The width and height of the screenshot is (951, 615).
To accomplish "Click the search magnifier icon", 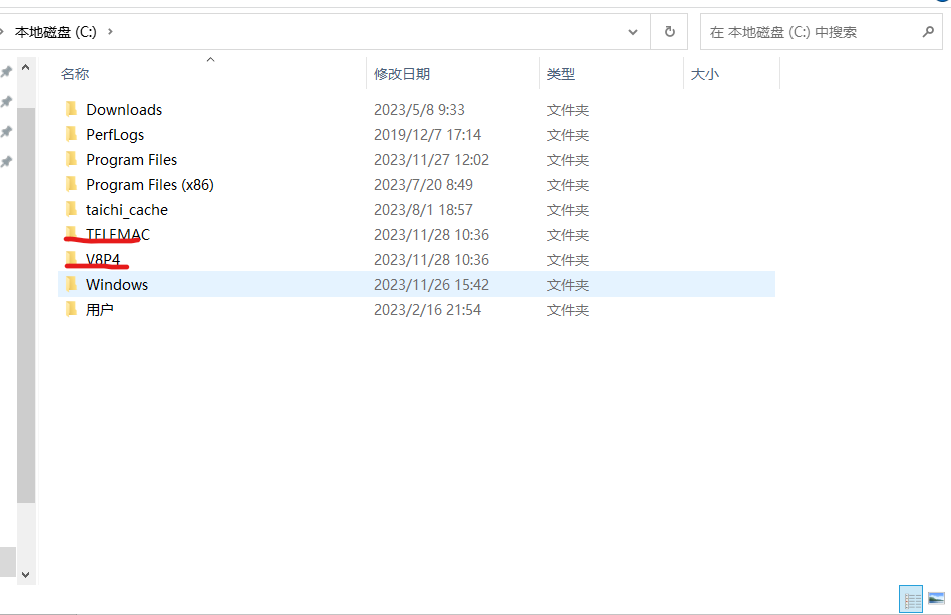I will click(x=928, y=31).
